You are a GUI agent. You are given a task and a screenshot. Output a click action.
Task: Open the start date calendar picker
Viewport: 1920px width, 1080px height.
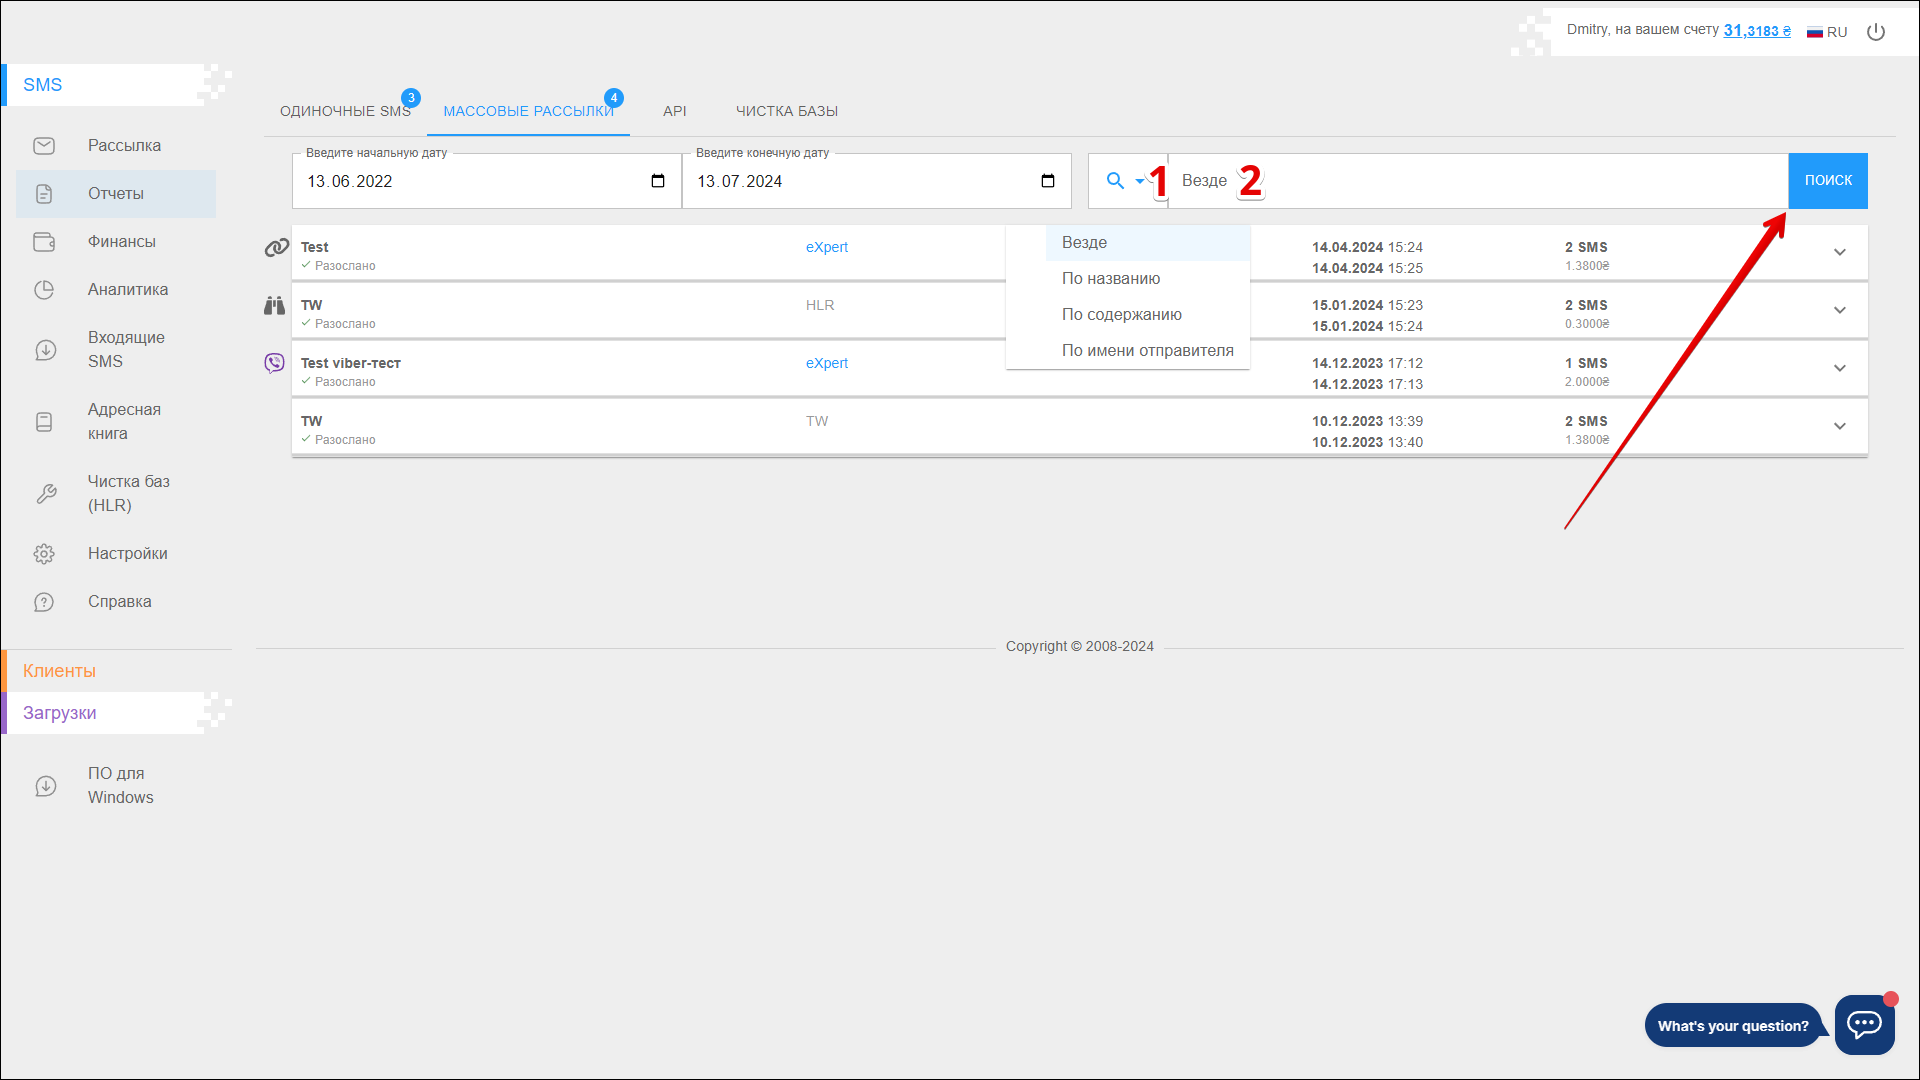(658, 181)
